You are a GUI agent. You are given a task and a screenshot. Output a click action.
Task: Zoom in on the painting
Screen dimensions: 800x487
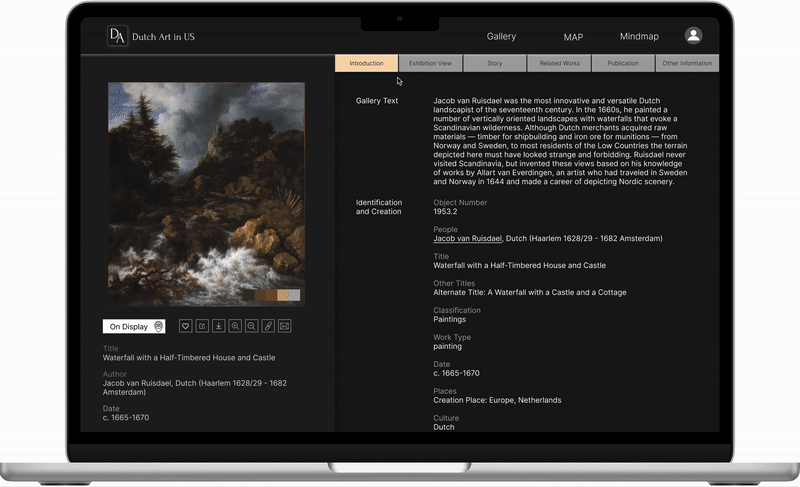point(235,326)
